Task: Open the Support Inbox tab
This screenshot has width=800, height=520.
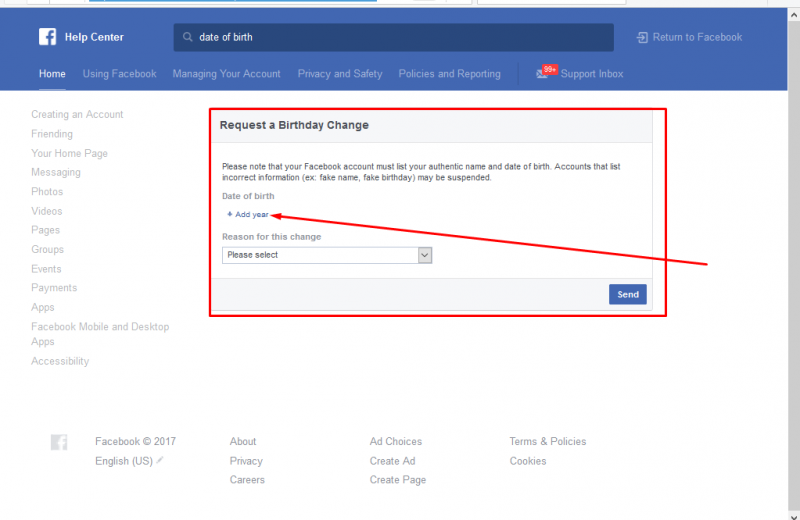Action: pos(592,74)
